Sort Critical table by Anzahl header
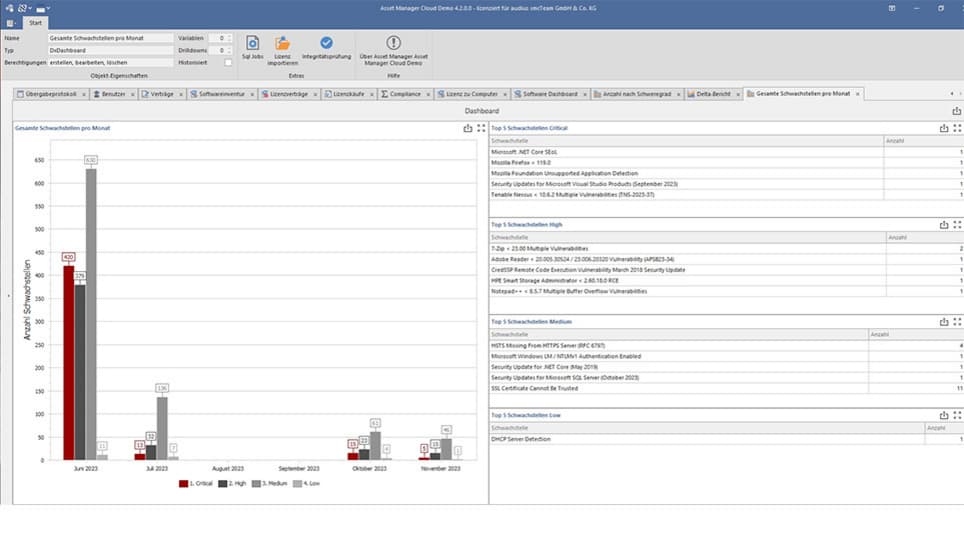This screenshot has width=964, height=542. [923, 141]
